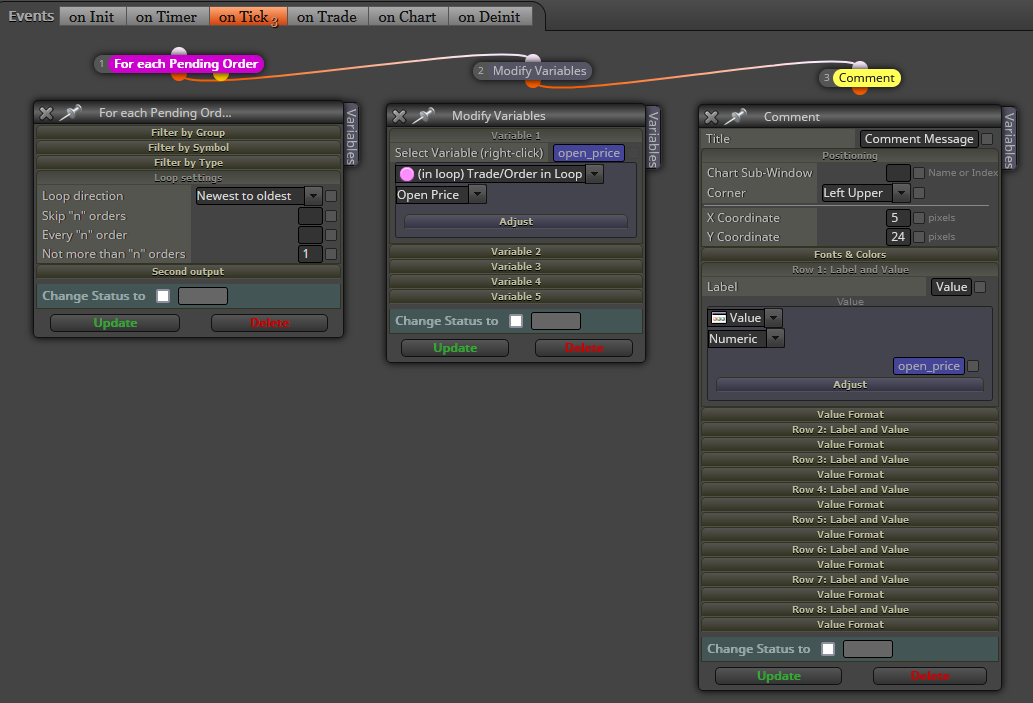The width and height of the screenshot is (1033, 703).
Task: Close the Comment panel
Action: [712, 117]
